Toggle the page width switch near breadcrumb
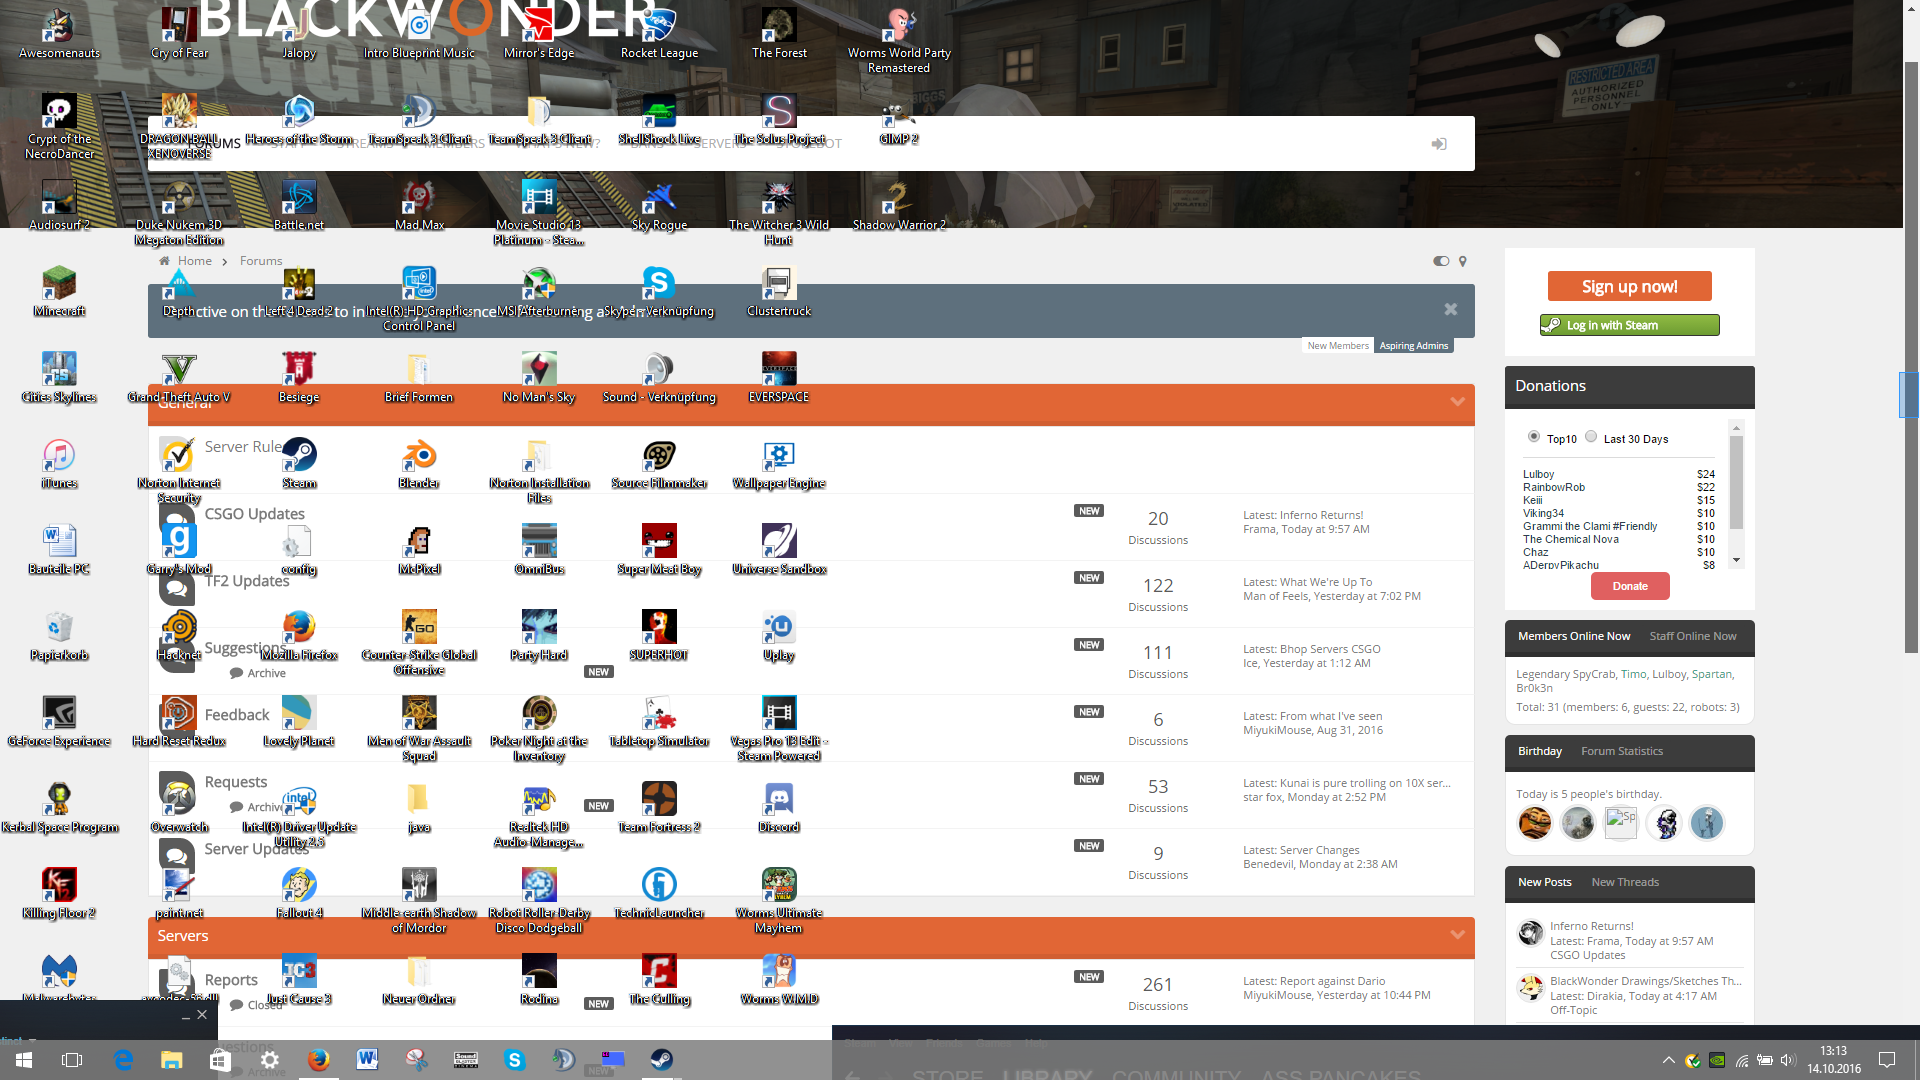This screenshot has width=1920, height=1080. (x=1441, y=261)
